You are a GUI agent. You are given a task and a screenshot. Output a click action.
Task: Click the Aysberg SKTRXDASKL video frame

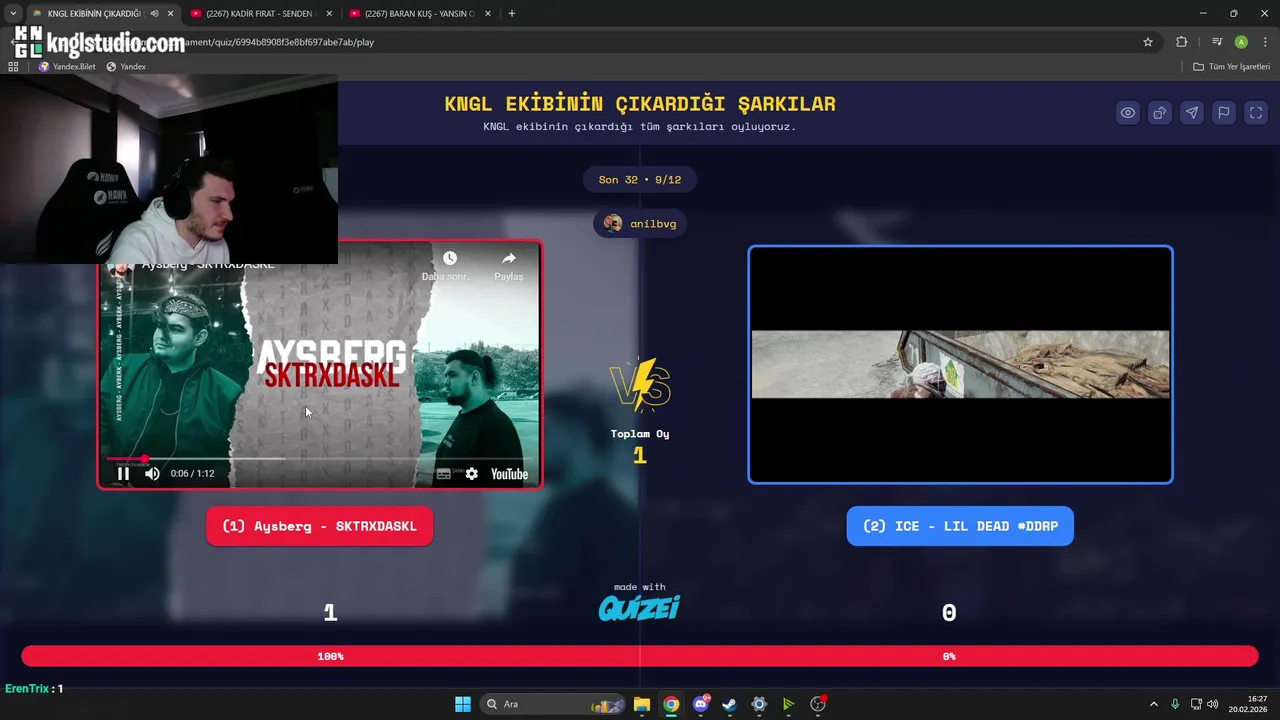[x=320, y=365]
